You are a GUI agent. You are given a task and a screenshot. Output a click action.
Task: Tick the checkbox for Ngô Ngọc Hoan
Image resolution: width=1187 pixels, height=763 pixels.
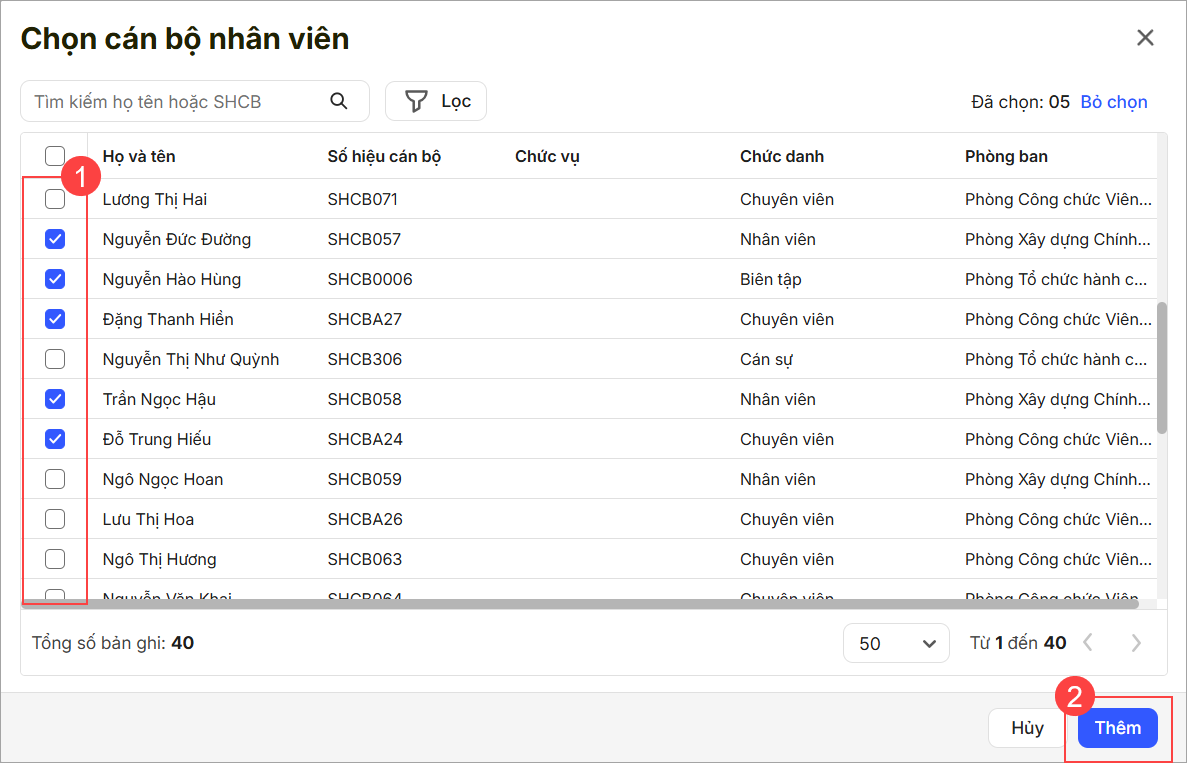[55, 479]
